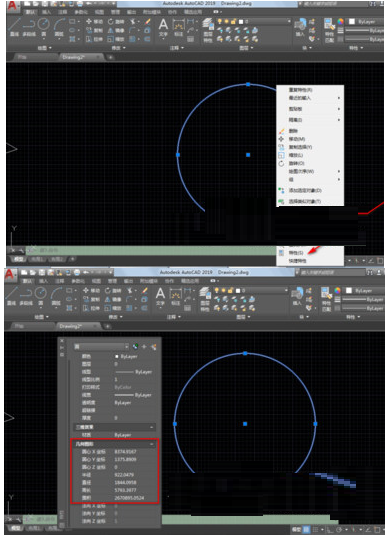Click the 半径 value in Properties palette

pos(124,475)
